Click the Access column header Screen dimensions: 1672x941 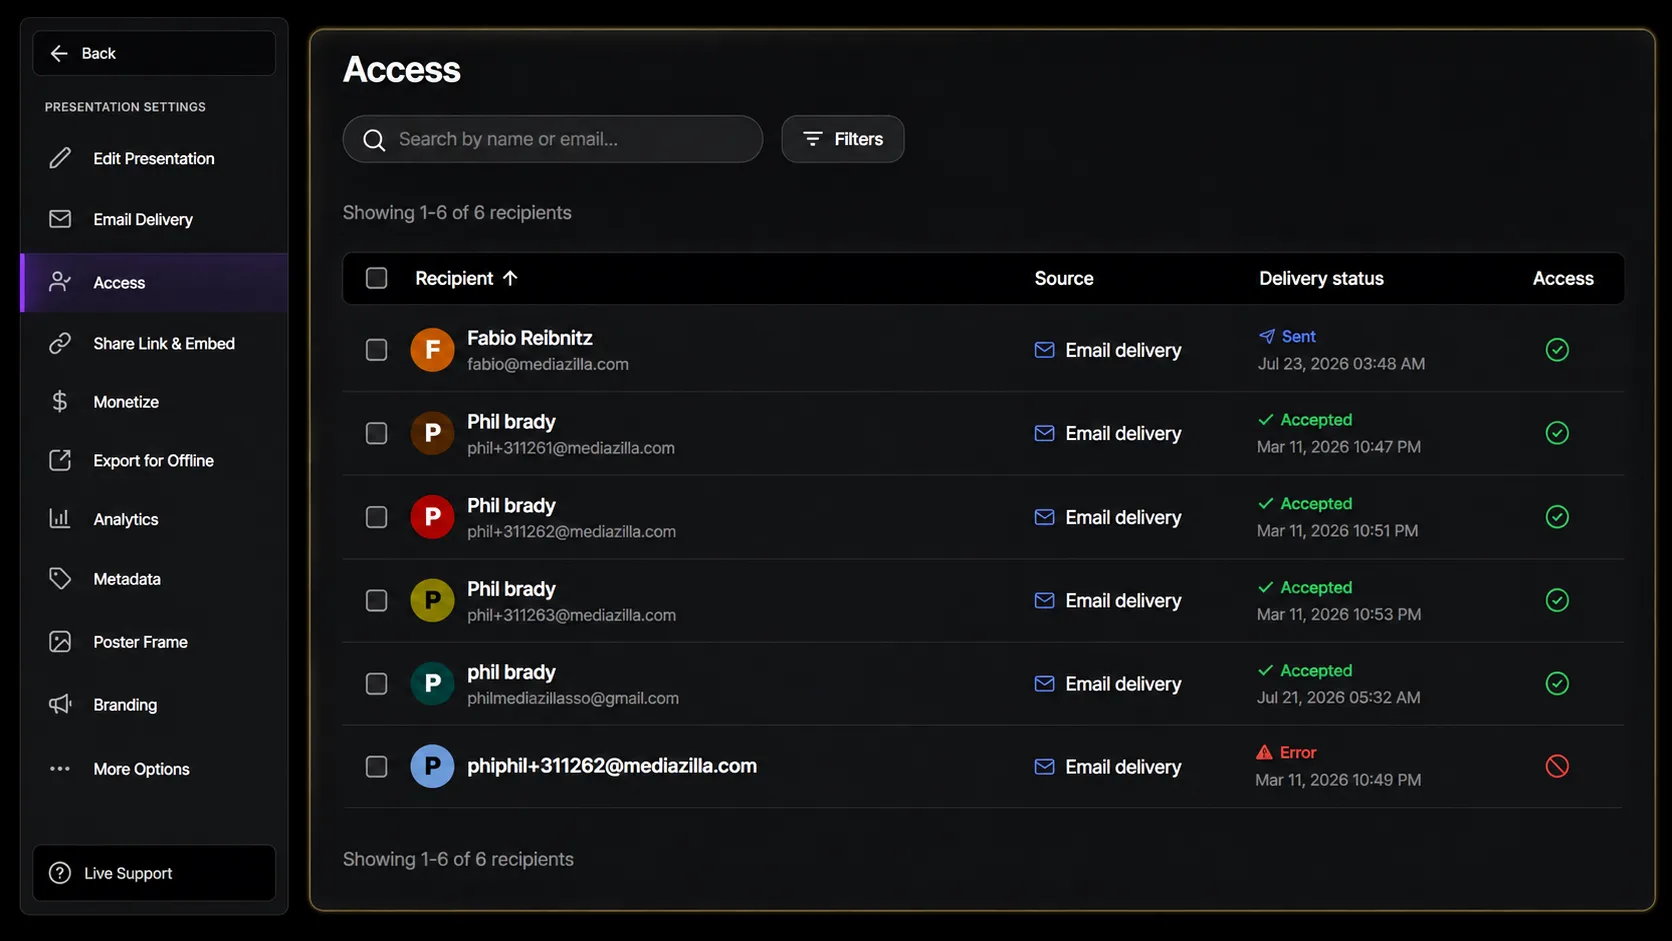click(1563, 278)
